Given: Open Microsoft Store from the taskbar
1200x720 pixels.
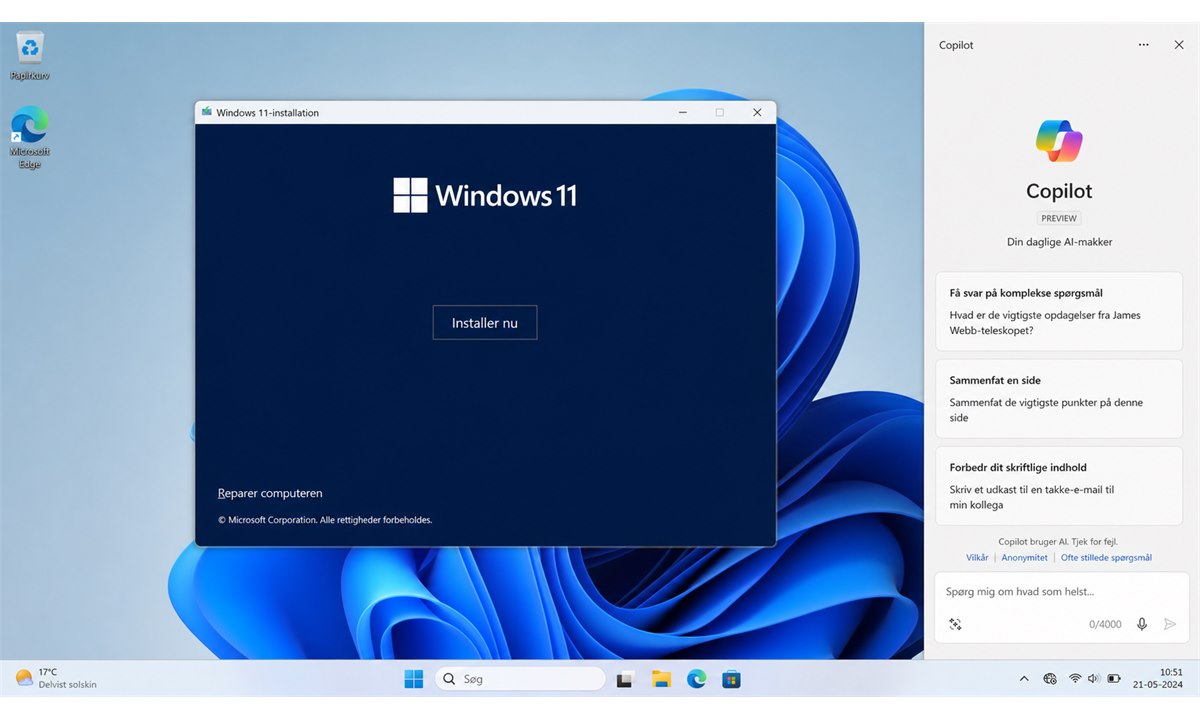Looking at the screenshot, I should tap(732, 679).
